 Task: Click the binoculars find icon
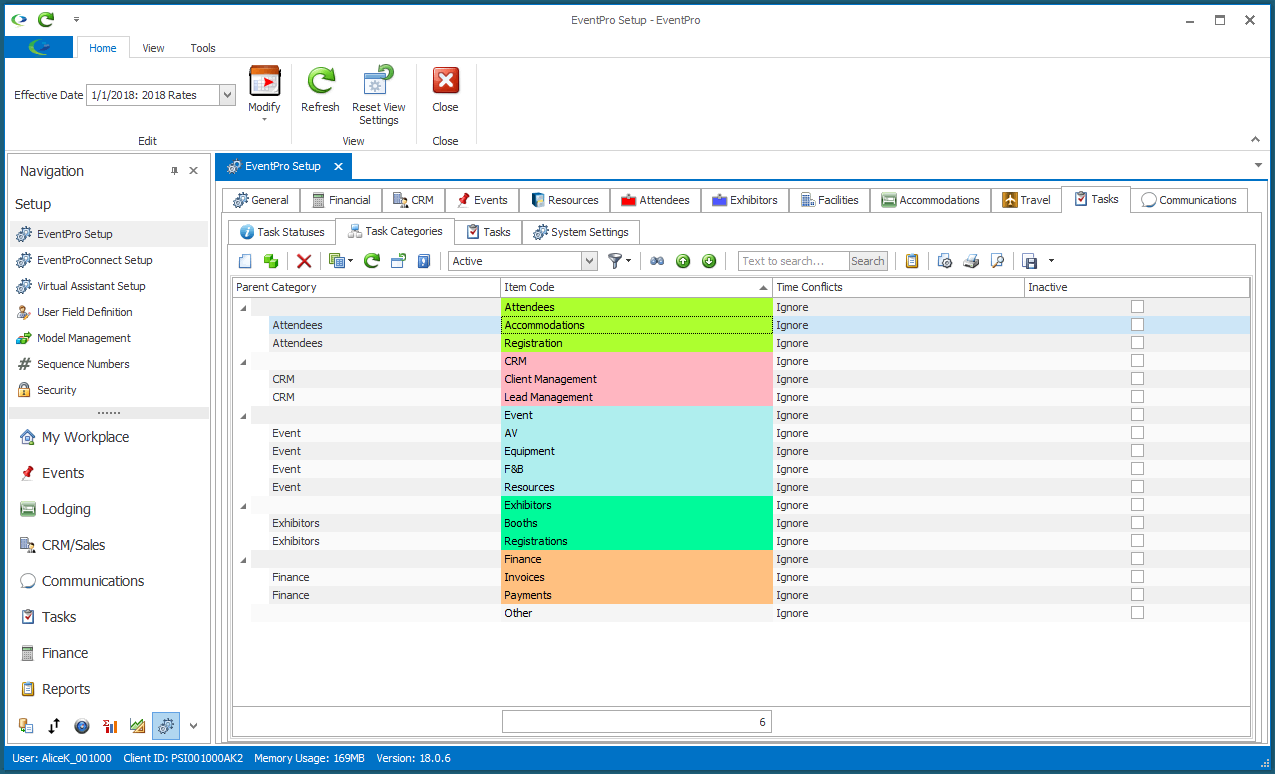click(657, 261)
